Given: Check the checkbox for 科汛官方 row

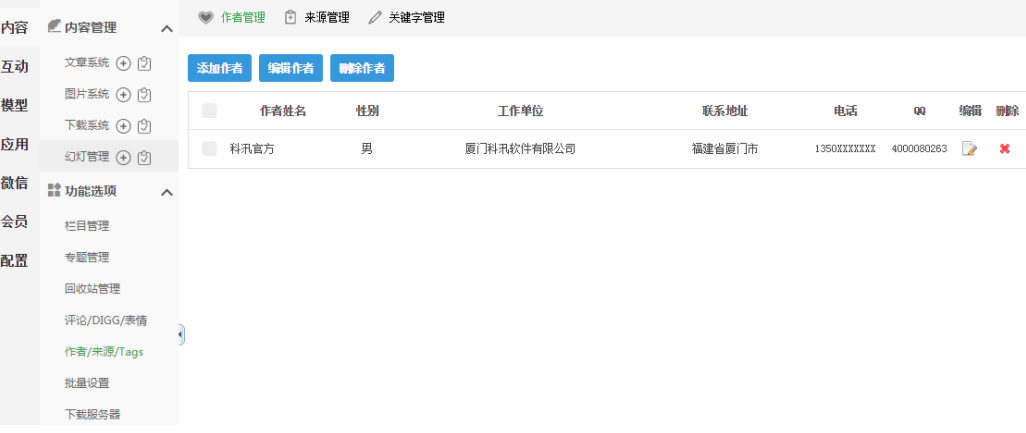Looking at the screenshot, I should point(209,149).
